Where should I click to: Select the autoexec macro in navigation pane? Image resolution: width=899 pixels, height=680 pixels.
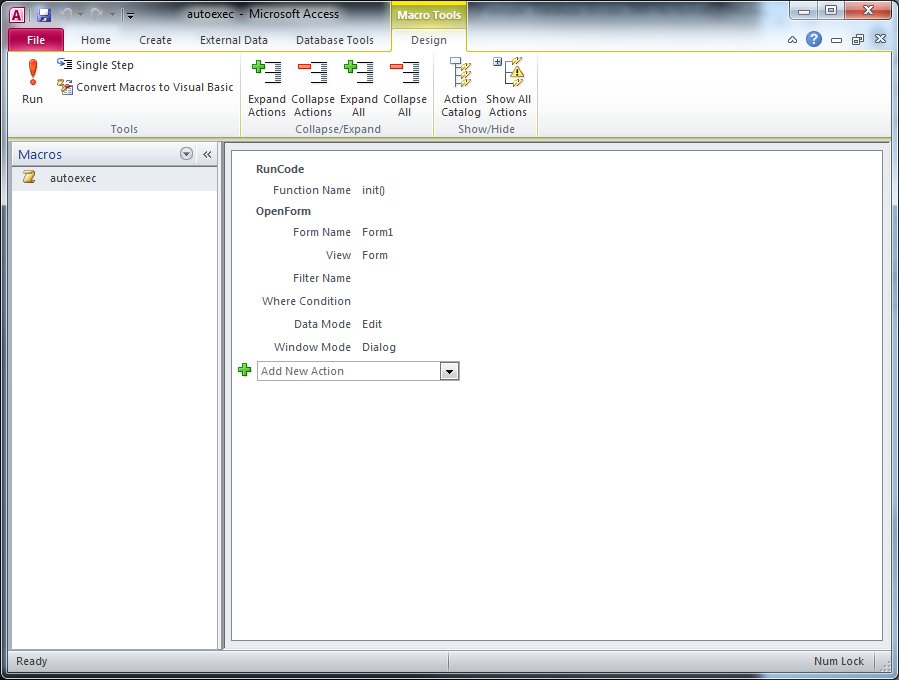pyautogui.click(x=115, y=178)
